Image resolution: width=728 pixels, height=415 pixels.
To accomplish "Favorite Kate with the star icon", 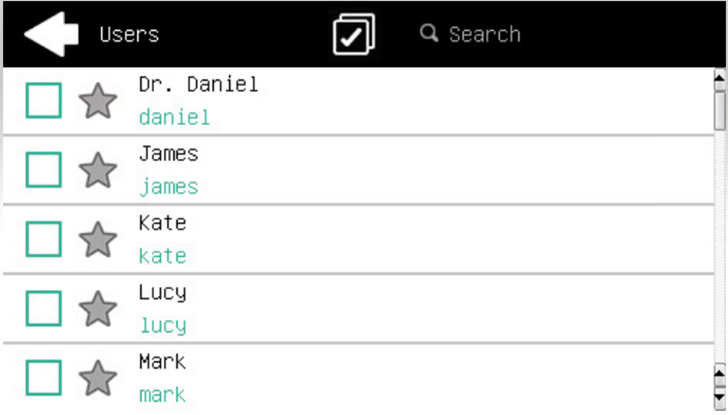I will tap(97, 240).
